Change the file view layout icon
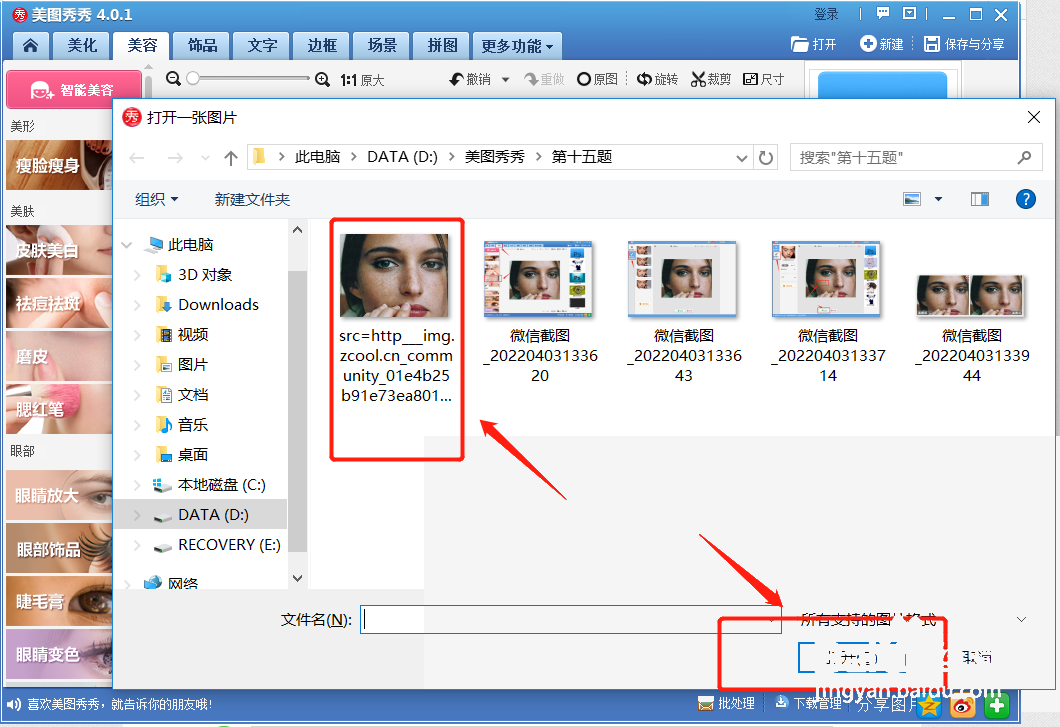The height and width of the screenshot is (727, 1060). click(912, 199)
